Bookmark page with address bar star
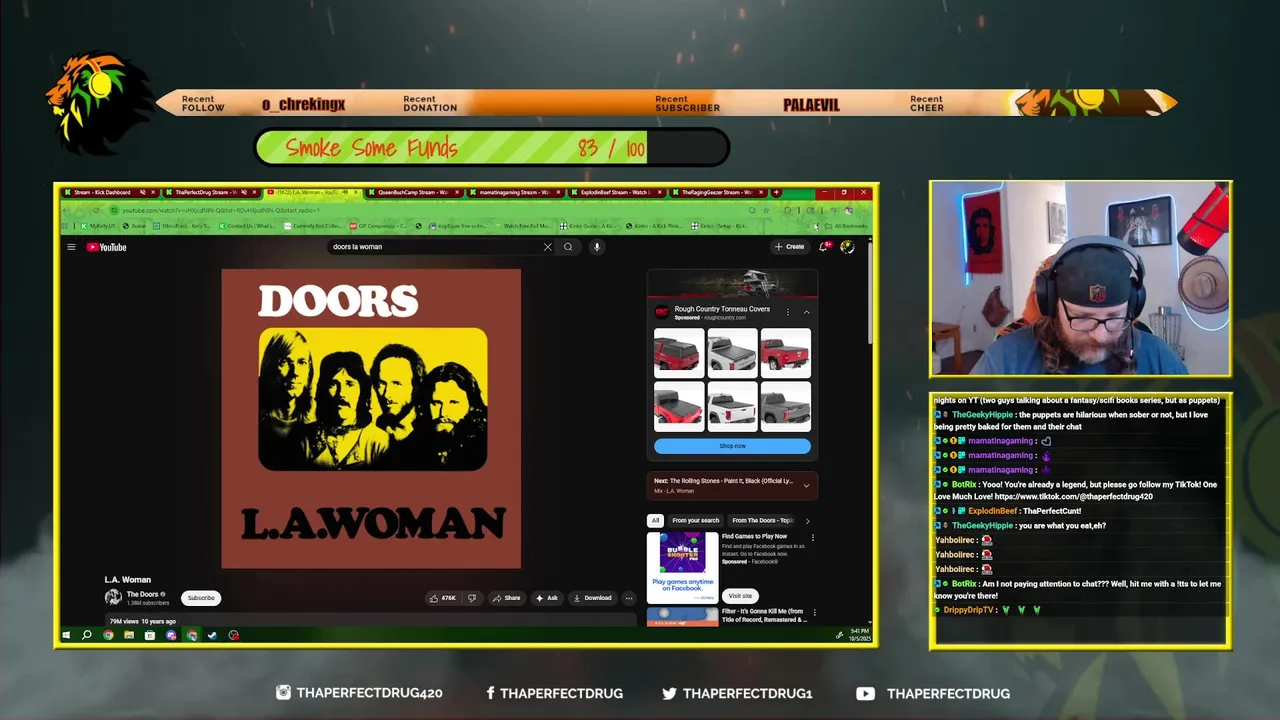The image size is (1280, 720). (x=766, y=210)
